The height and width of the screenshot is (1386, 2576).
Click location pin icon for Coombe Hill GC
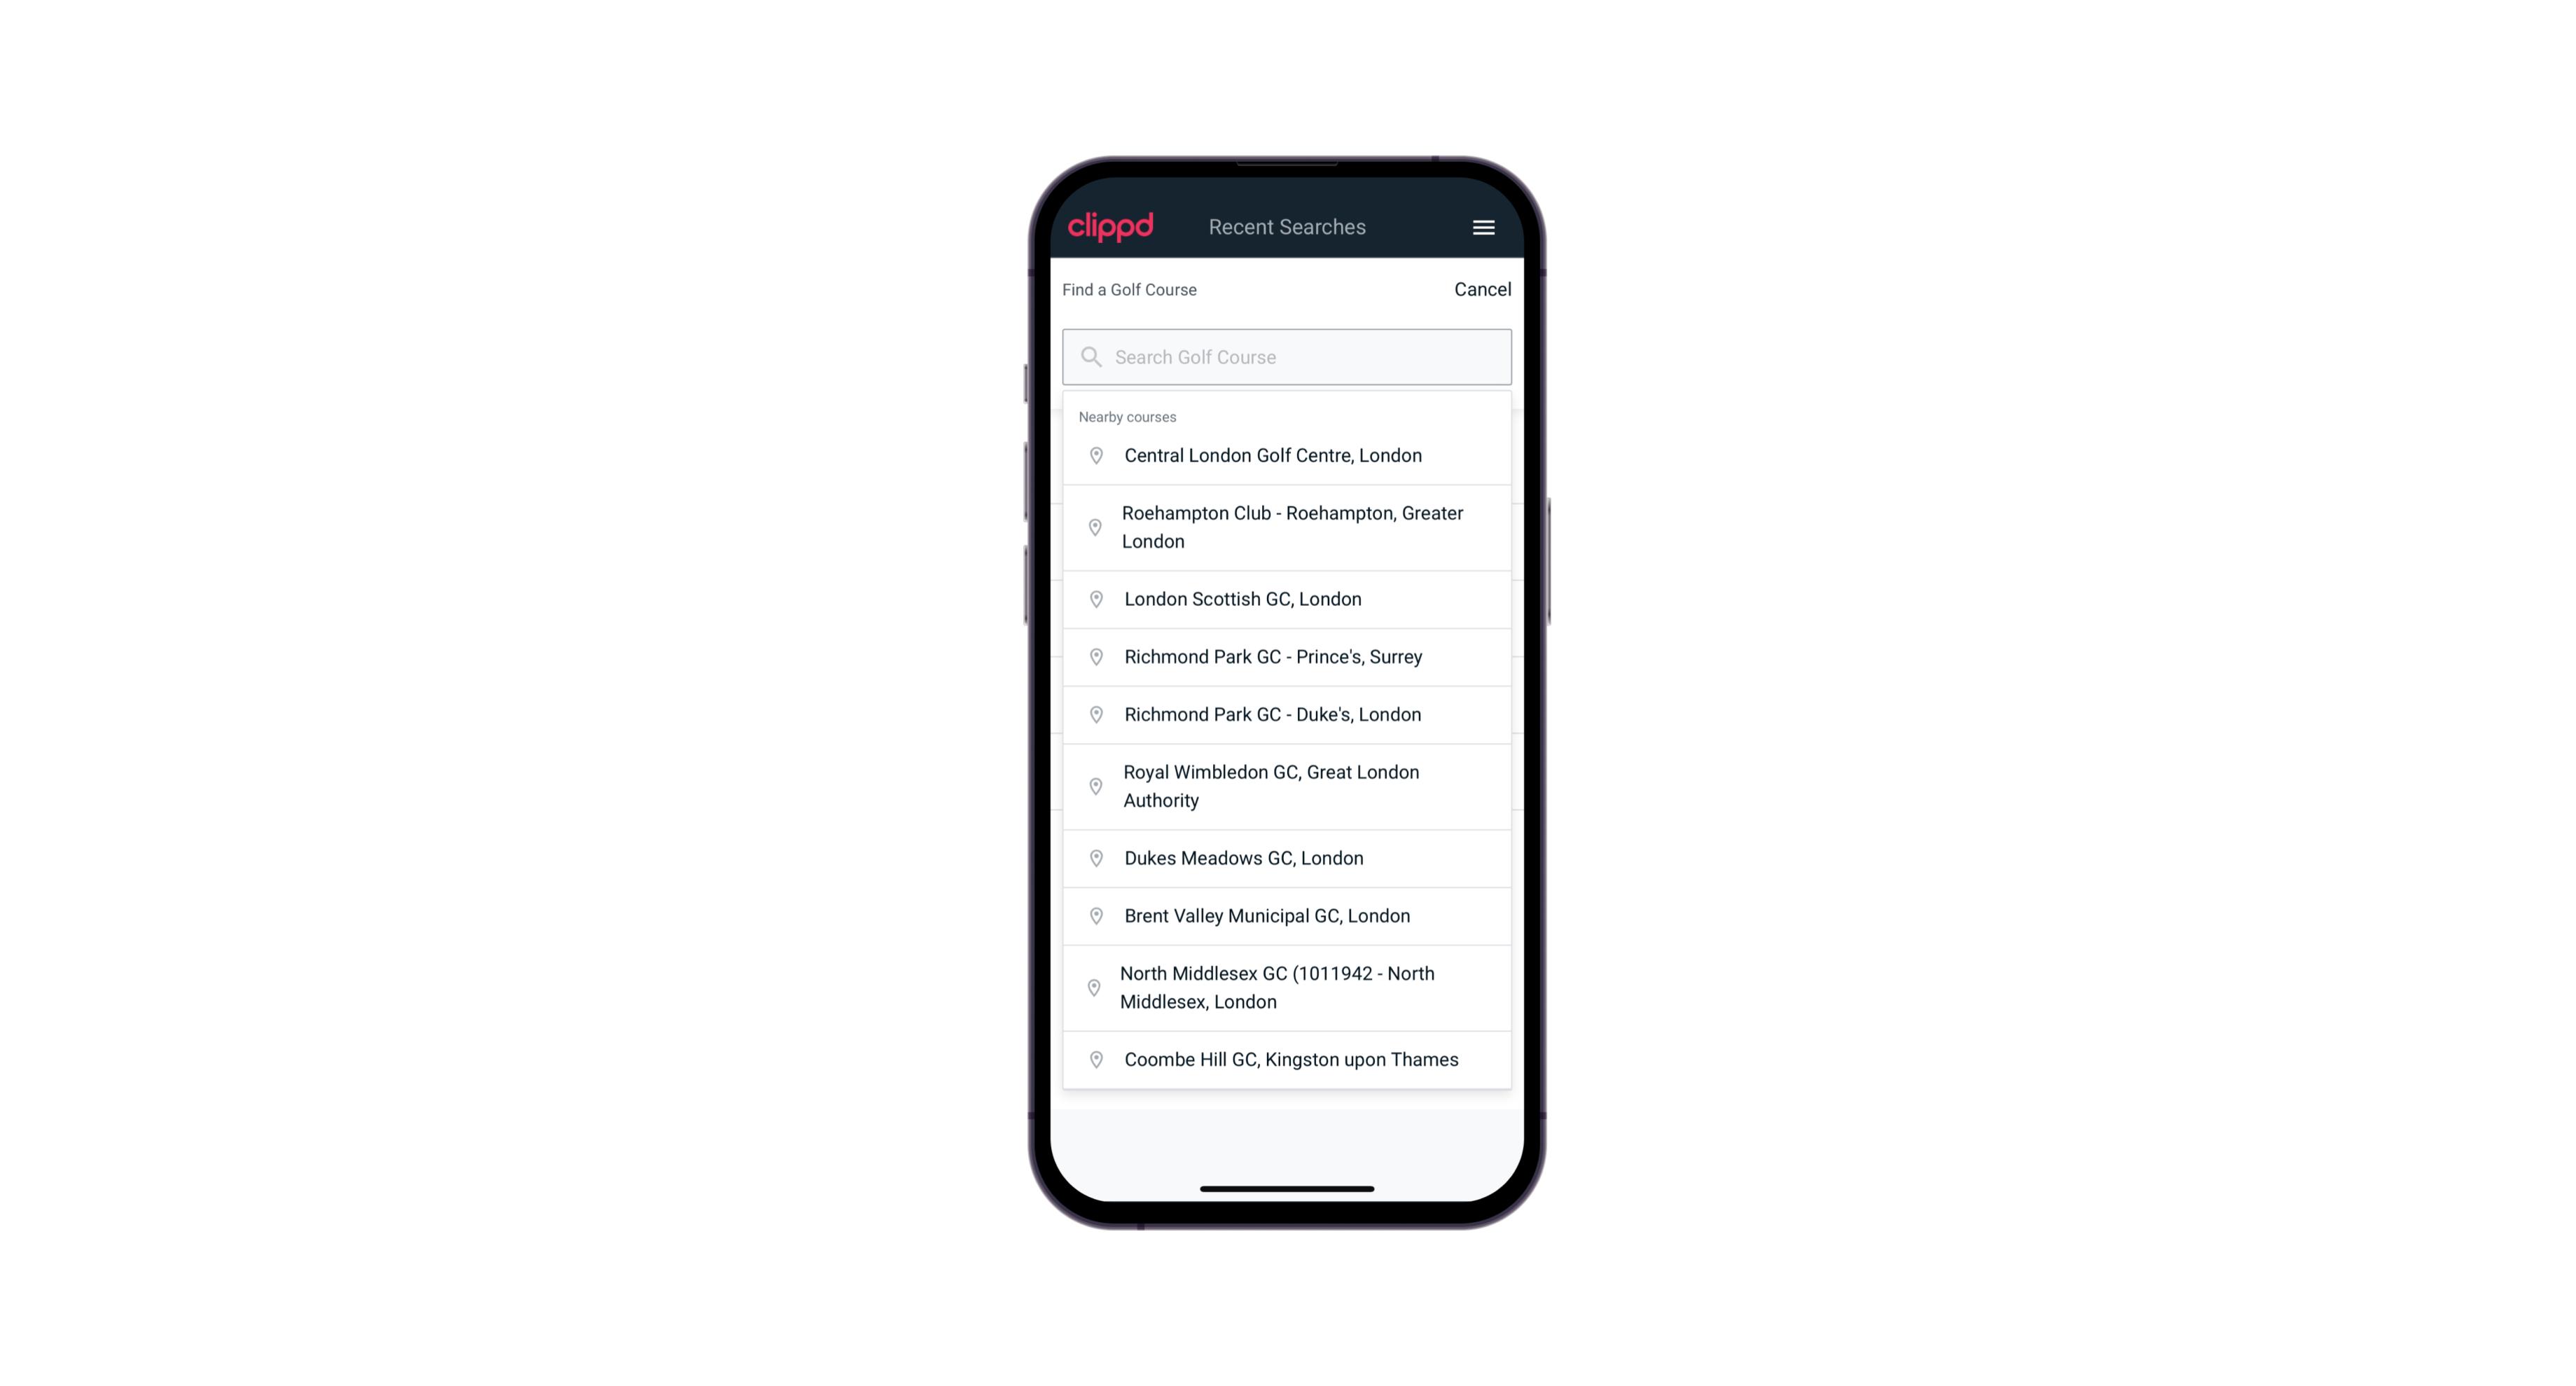click(1093, 1058)
